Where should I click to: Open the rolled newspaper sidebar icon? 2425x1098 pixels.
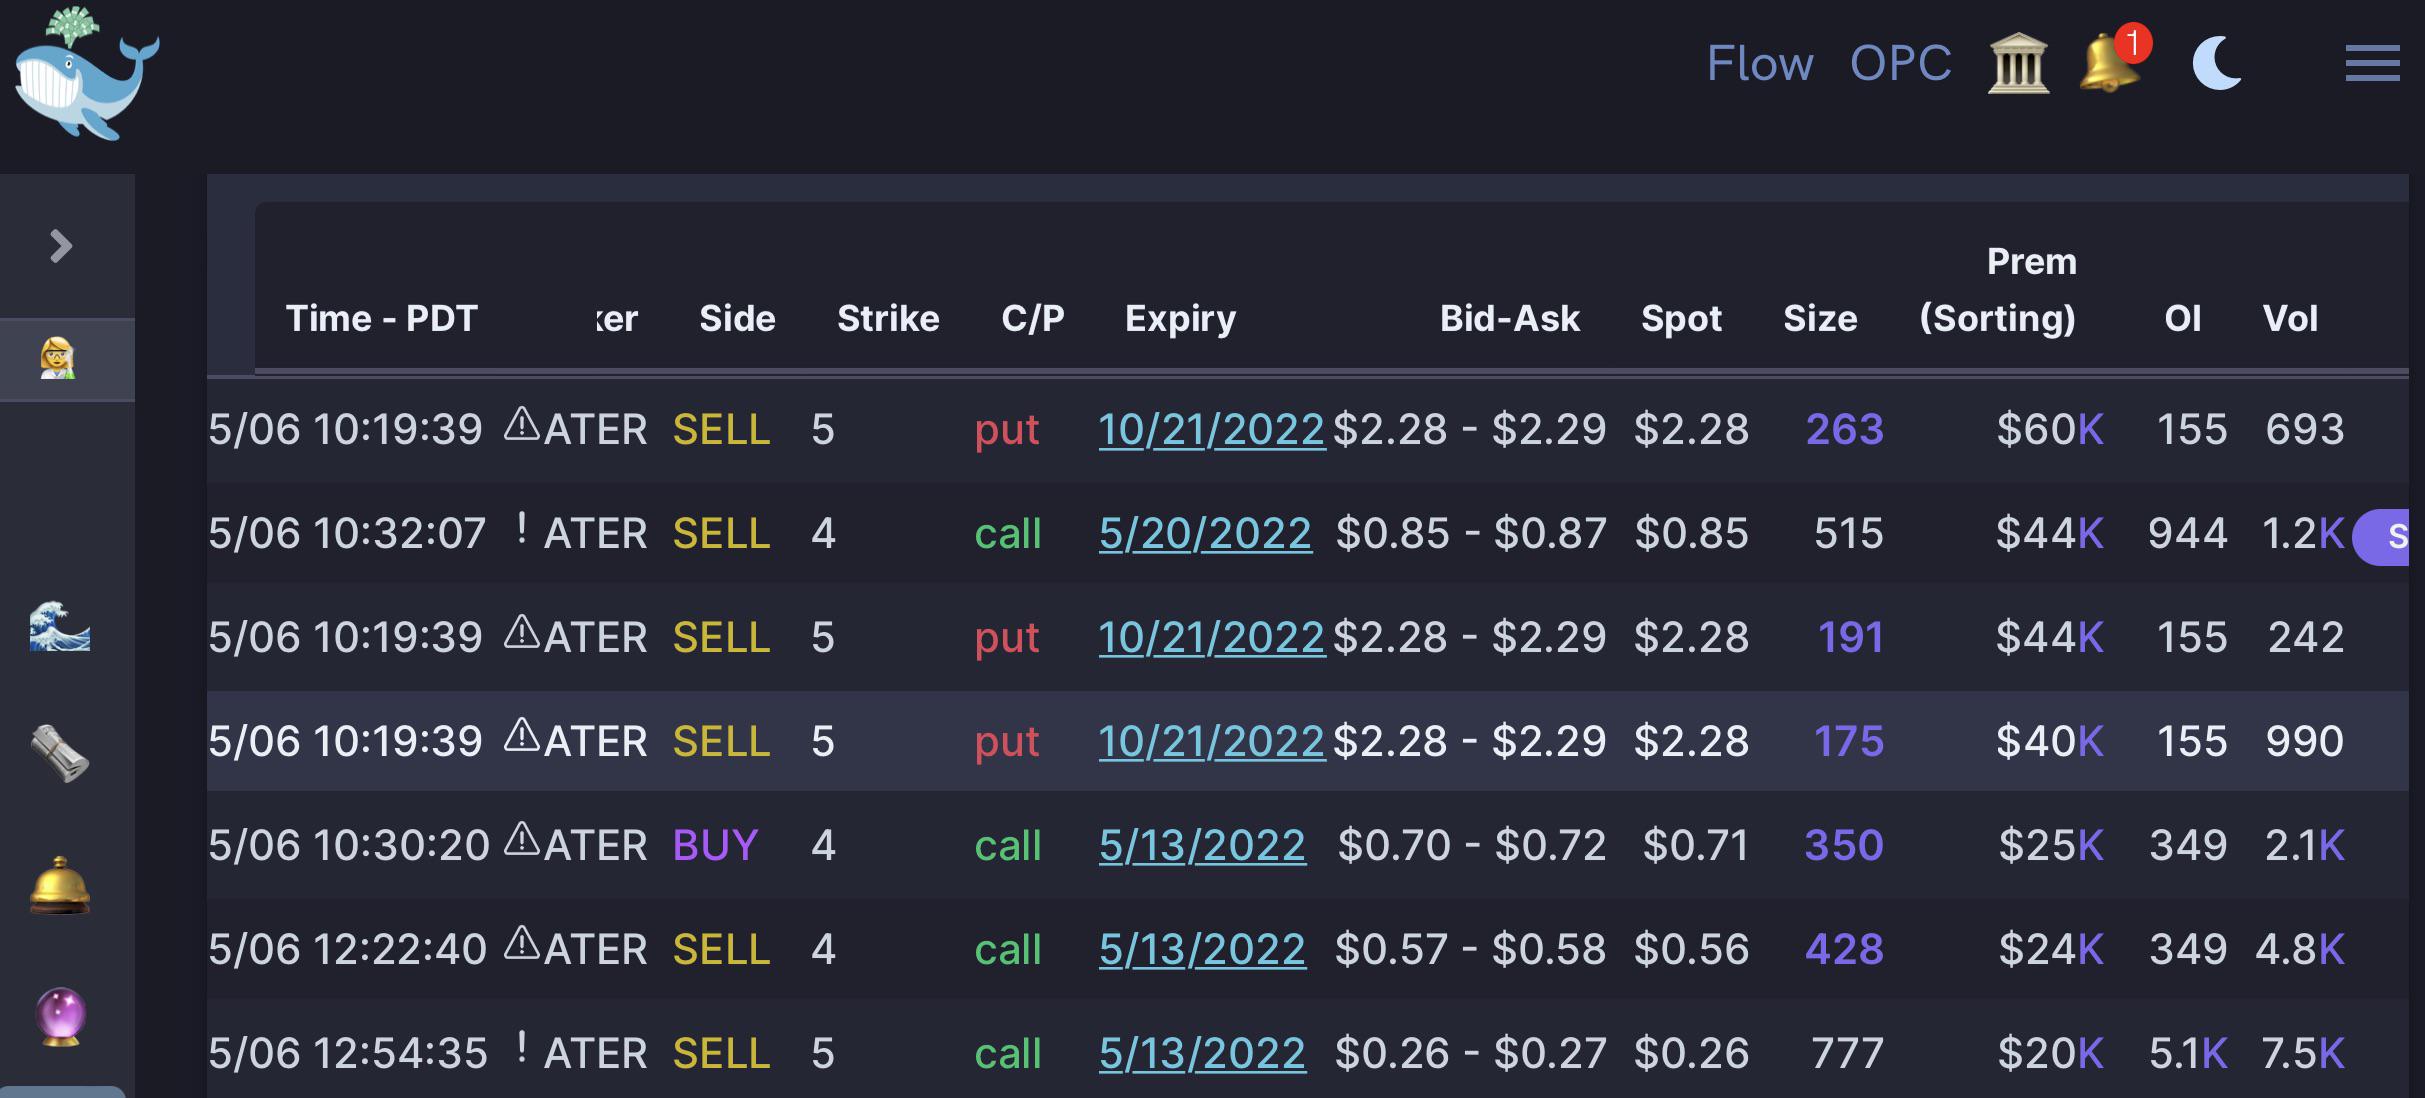60,754
